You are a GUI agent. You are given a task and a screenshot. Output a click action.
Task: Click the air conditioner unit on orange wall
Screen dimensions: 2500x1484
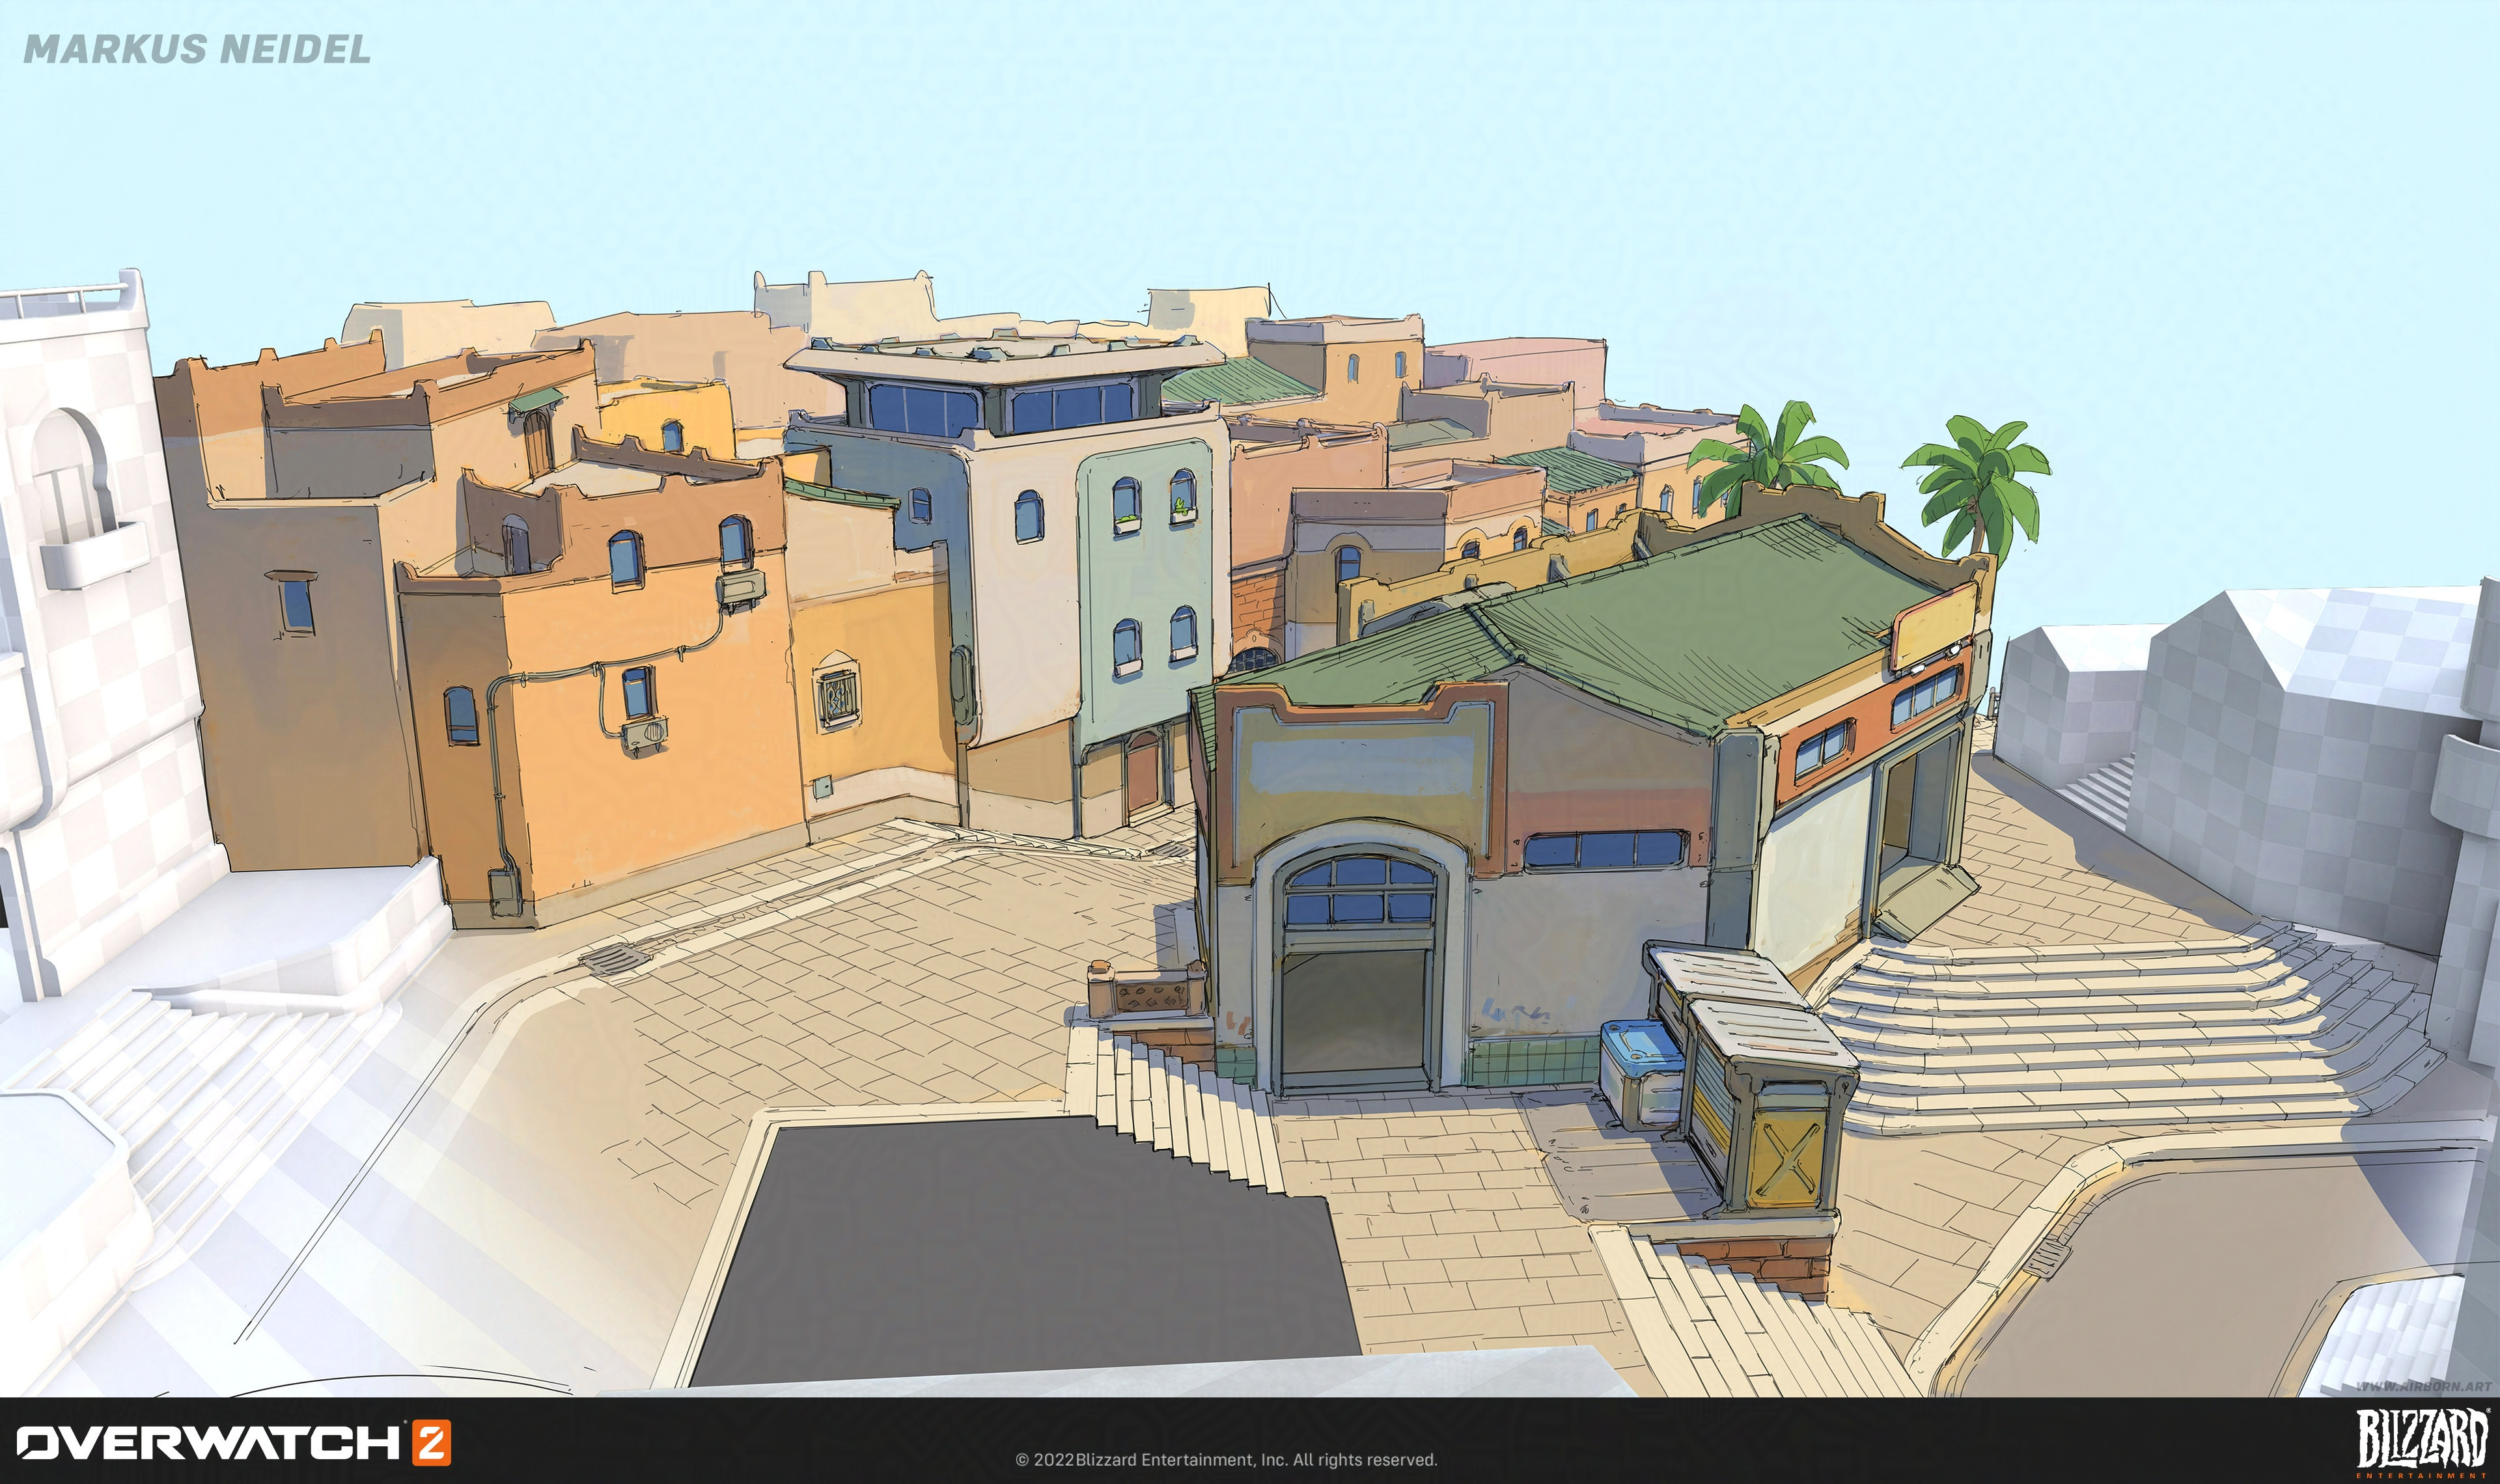(645, 733)
